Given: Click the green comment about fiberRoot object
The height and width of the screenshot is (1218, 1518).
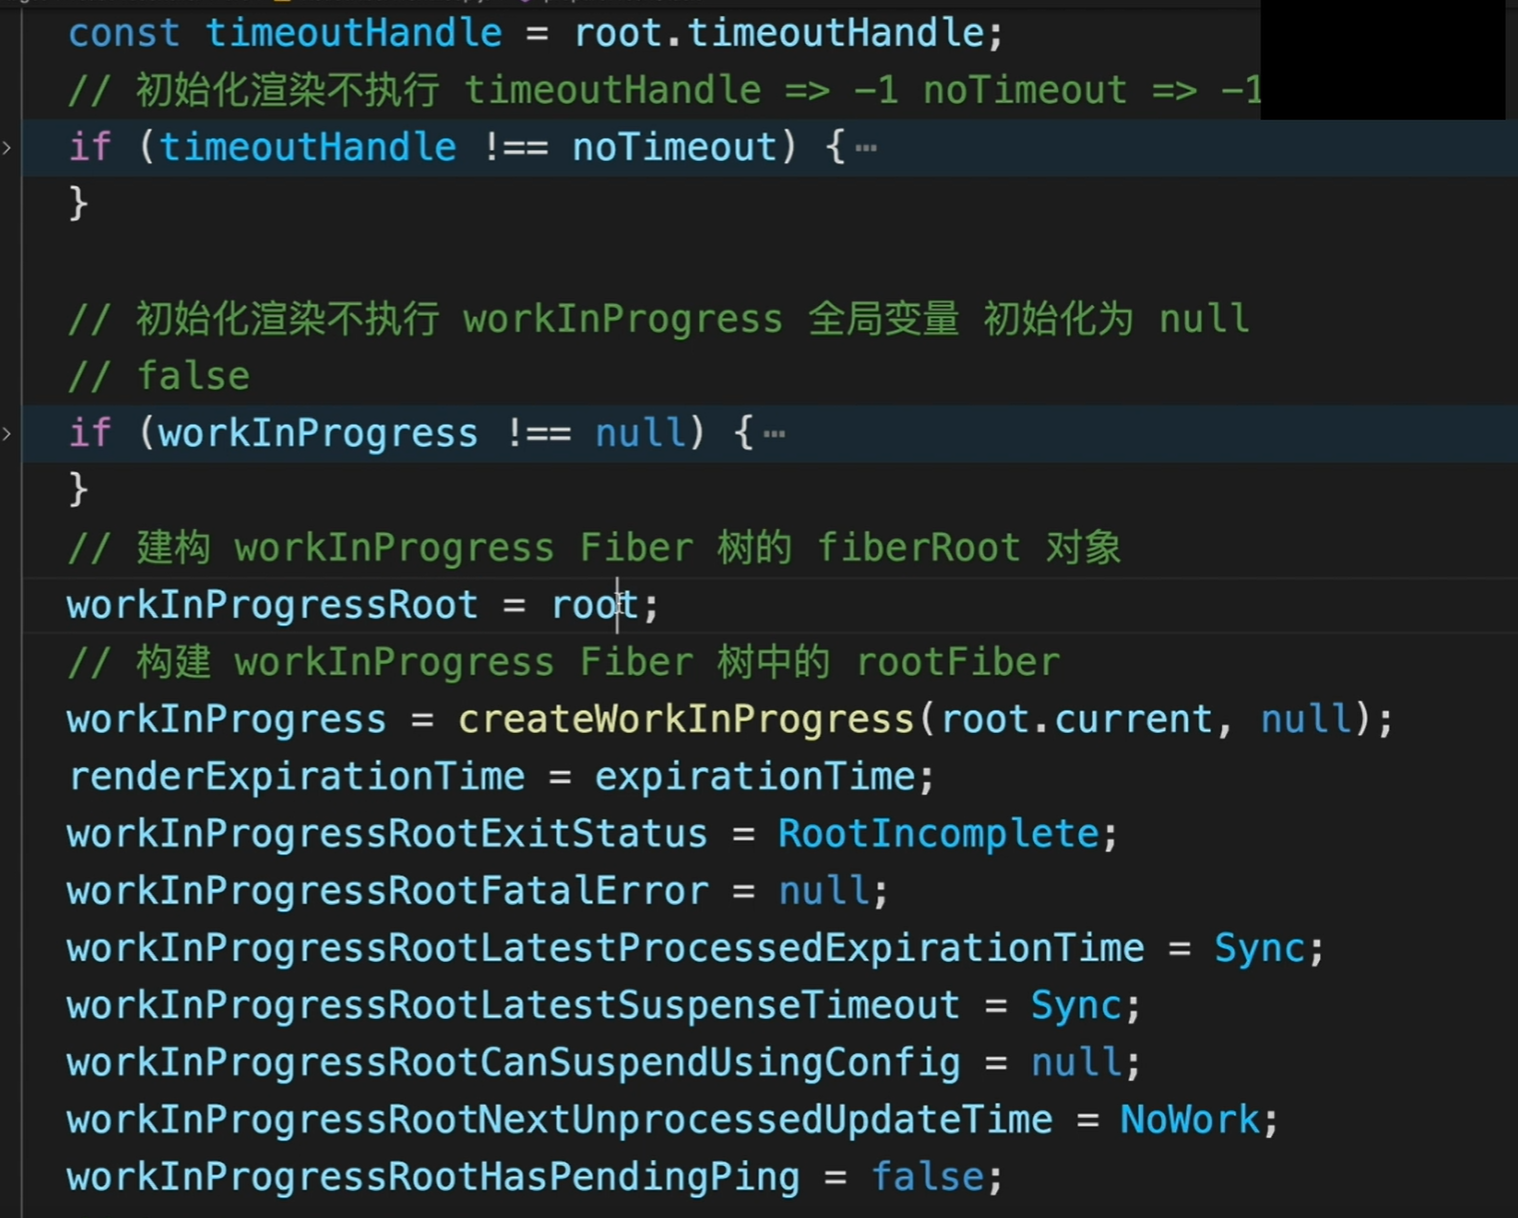Looking at the screenshot, I should pyautogui.click(x=593, y=547).
